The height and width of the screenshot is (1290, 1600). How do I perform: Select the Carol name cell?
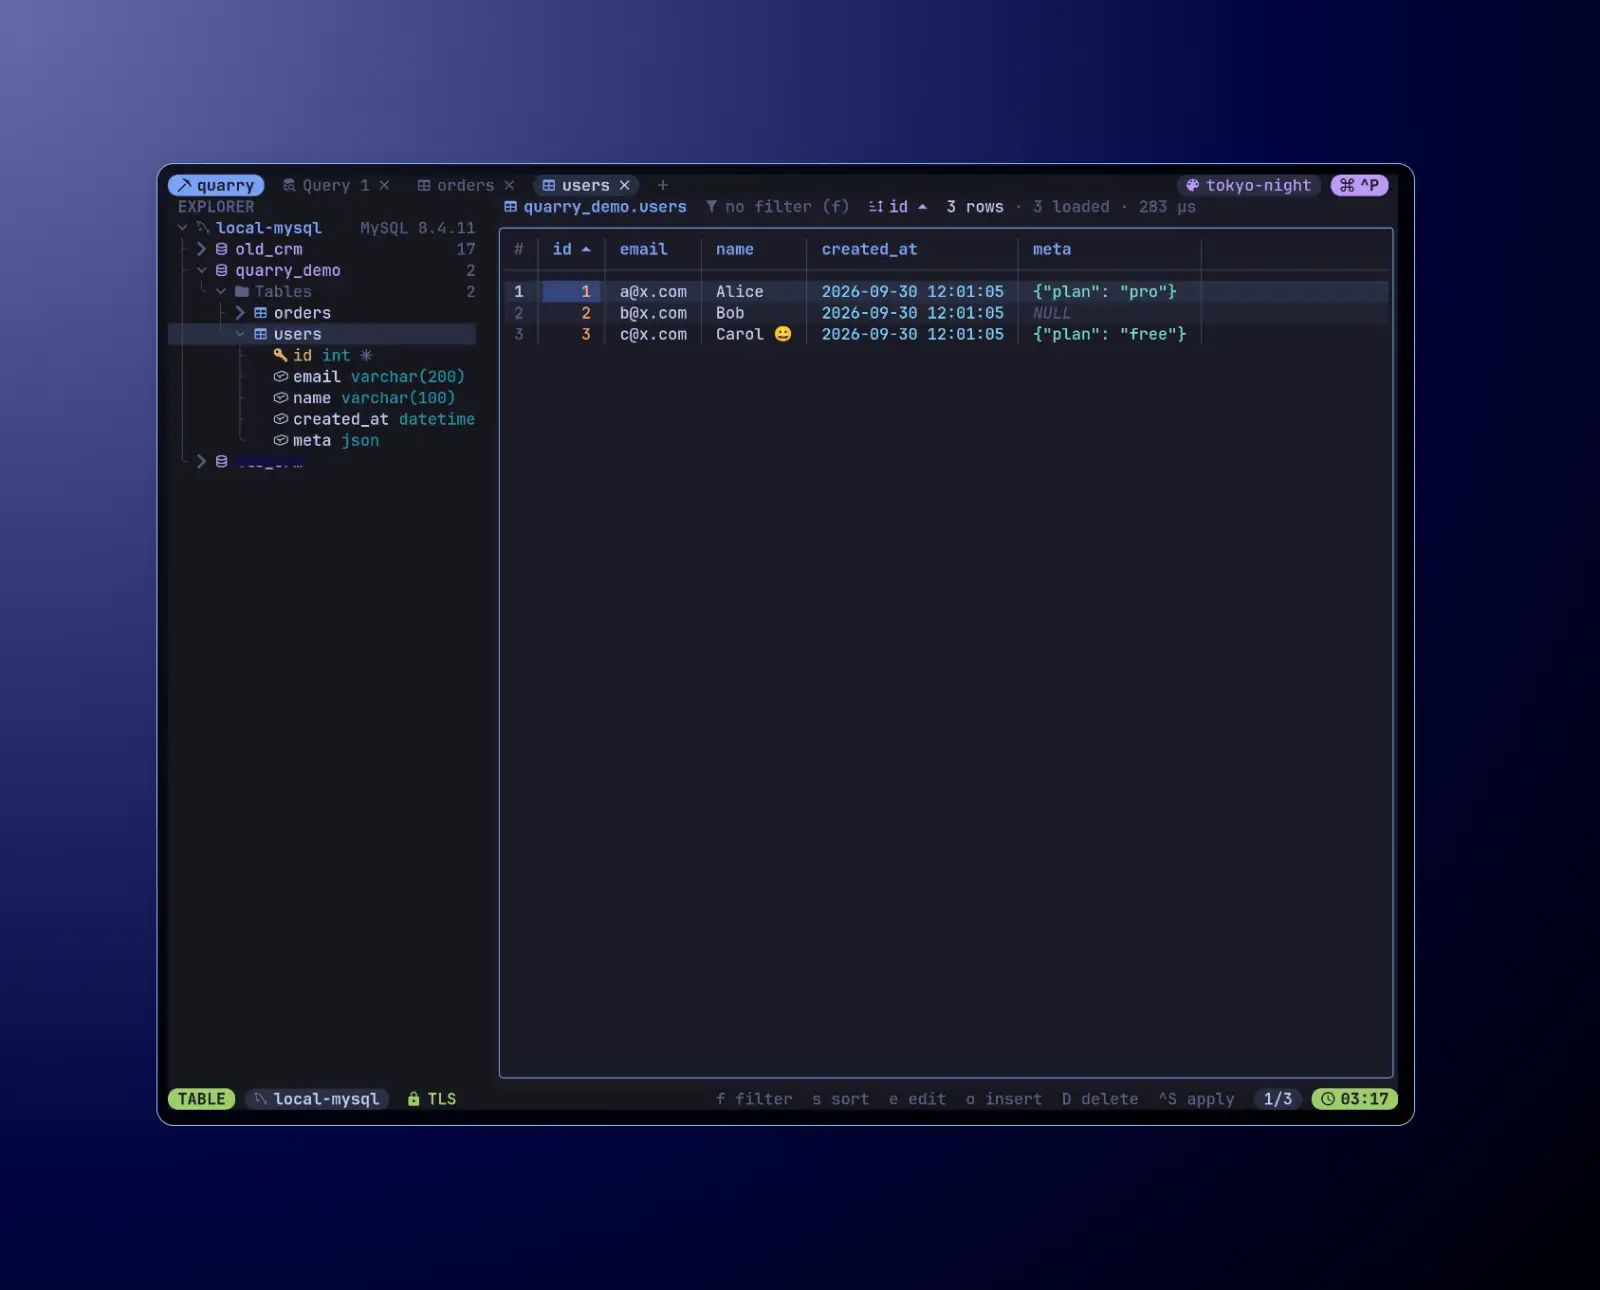coord(754,334)
